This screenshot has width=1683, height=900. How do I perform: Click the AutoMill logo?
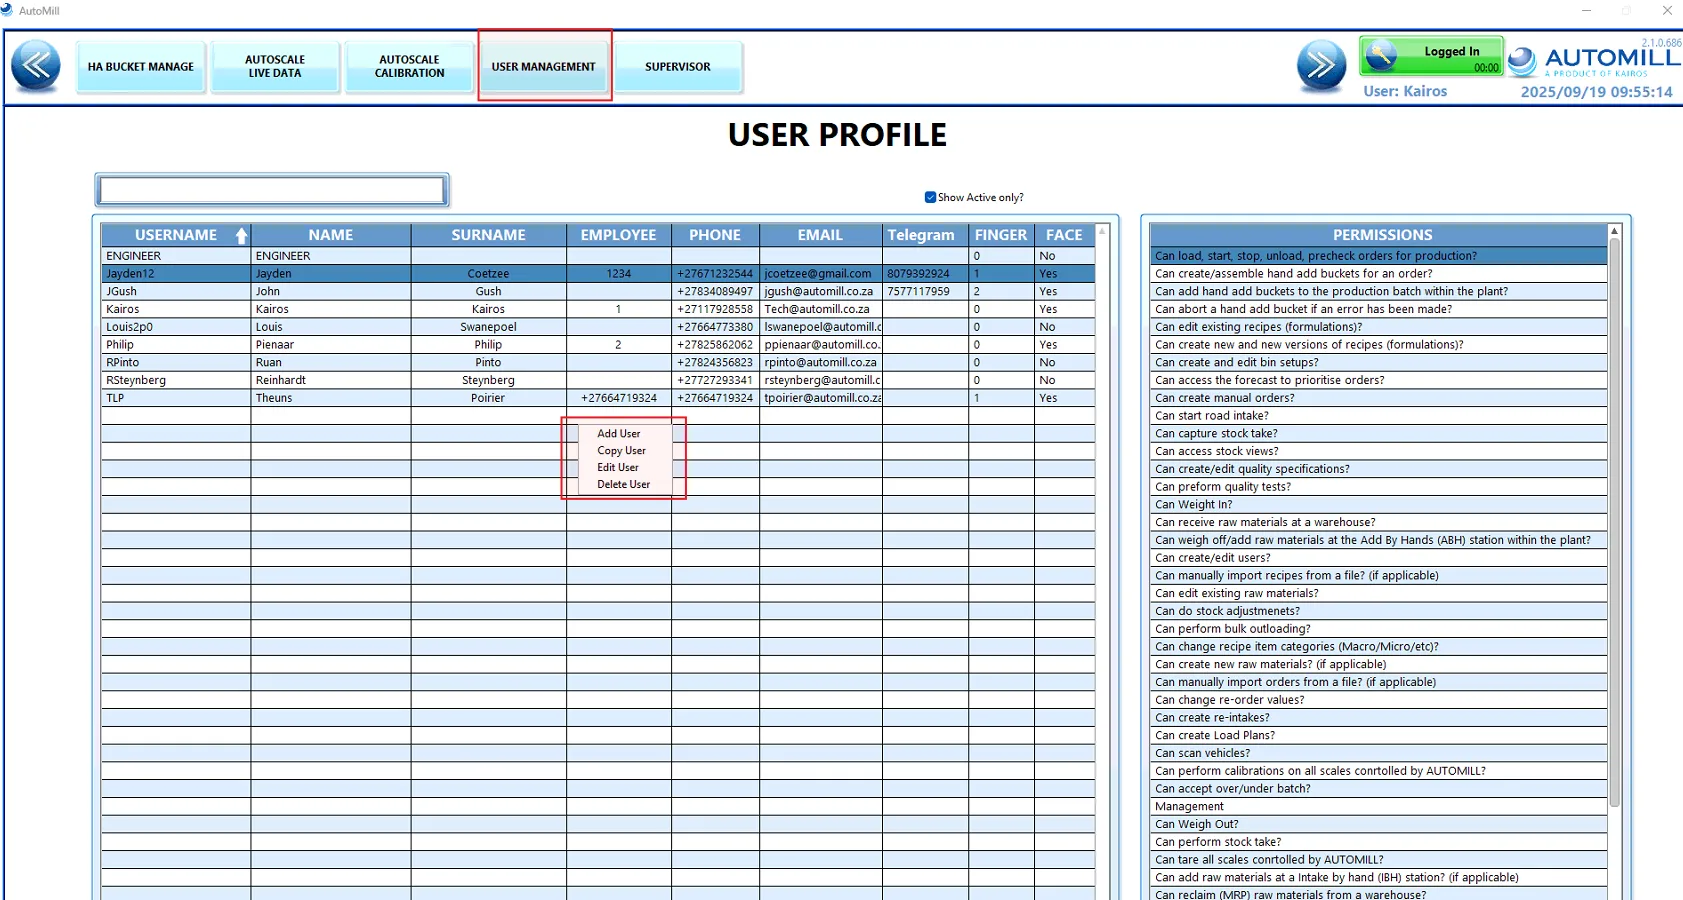tap(1594, 60)
